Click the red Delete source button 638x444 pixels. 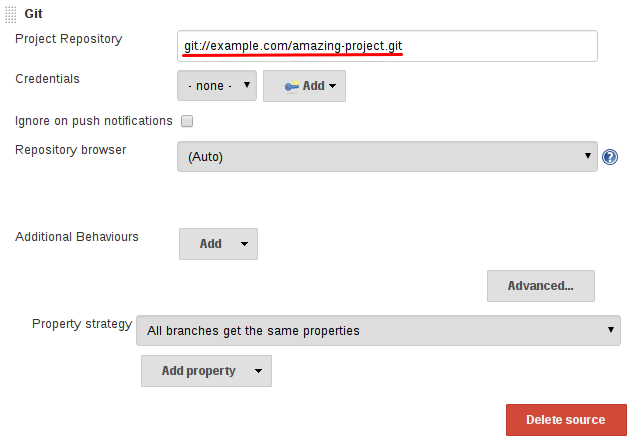coord(566,420)
